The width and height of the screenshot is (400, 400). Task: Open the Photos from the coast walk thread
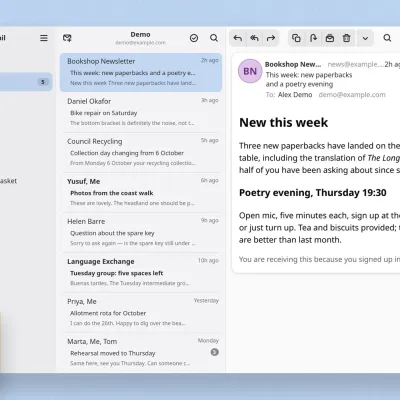141,192
